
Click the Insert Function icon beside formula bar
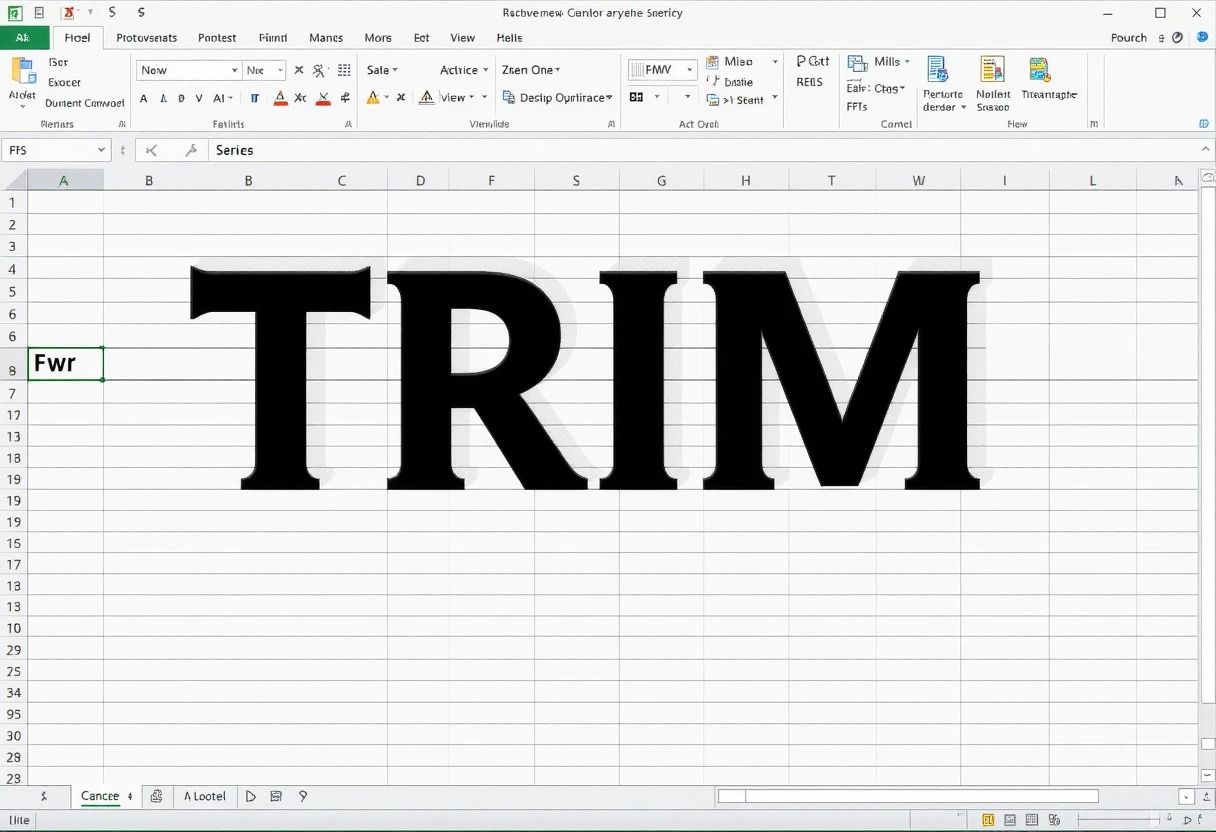coord(192,150)
